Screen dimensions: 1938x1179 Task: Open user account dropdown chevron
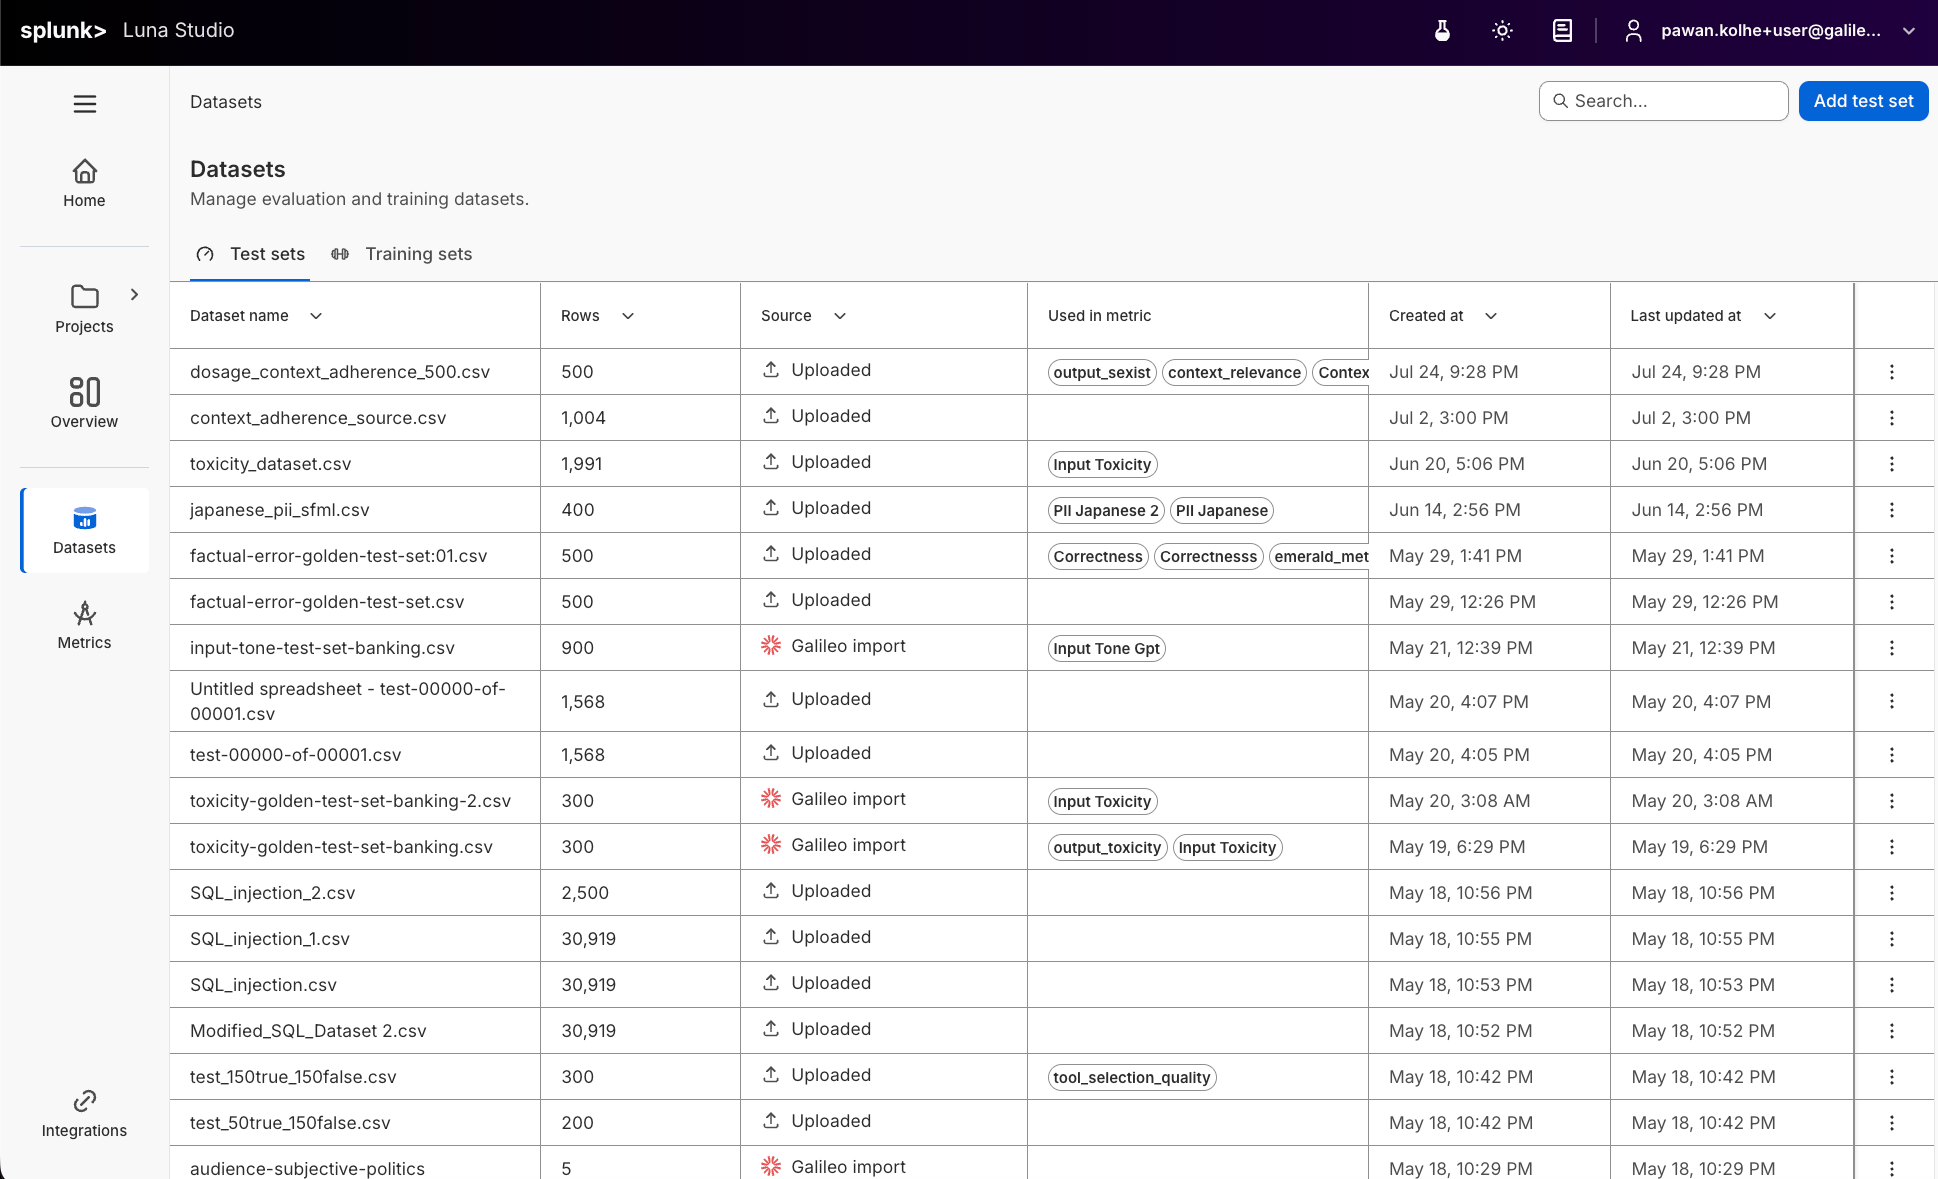tap(1909, 31)
